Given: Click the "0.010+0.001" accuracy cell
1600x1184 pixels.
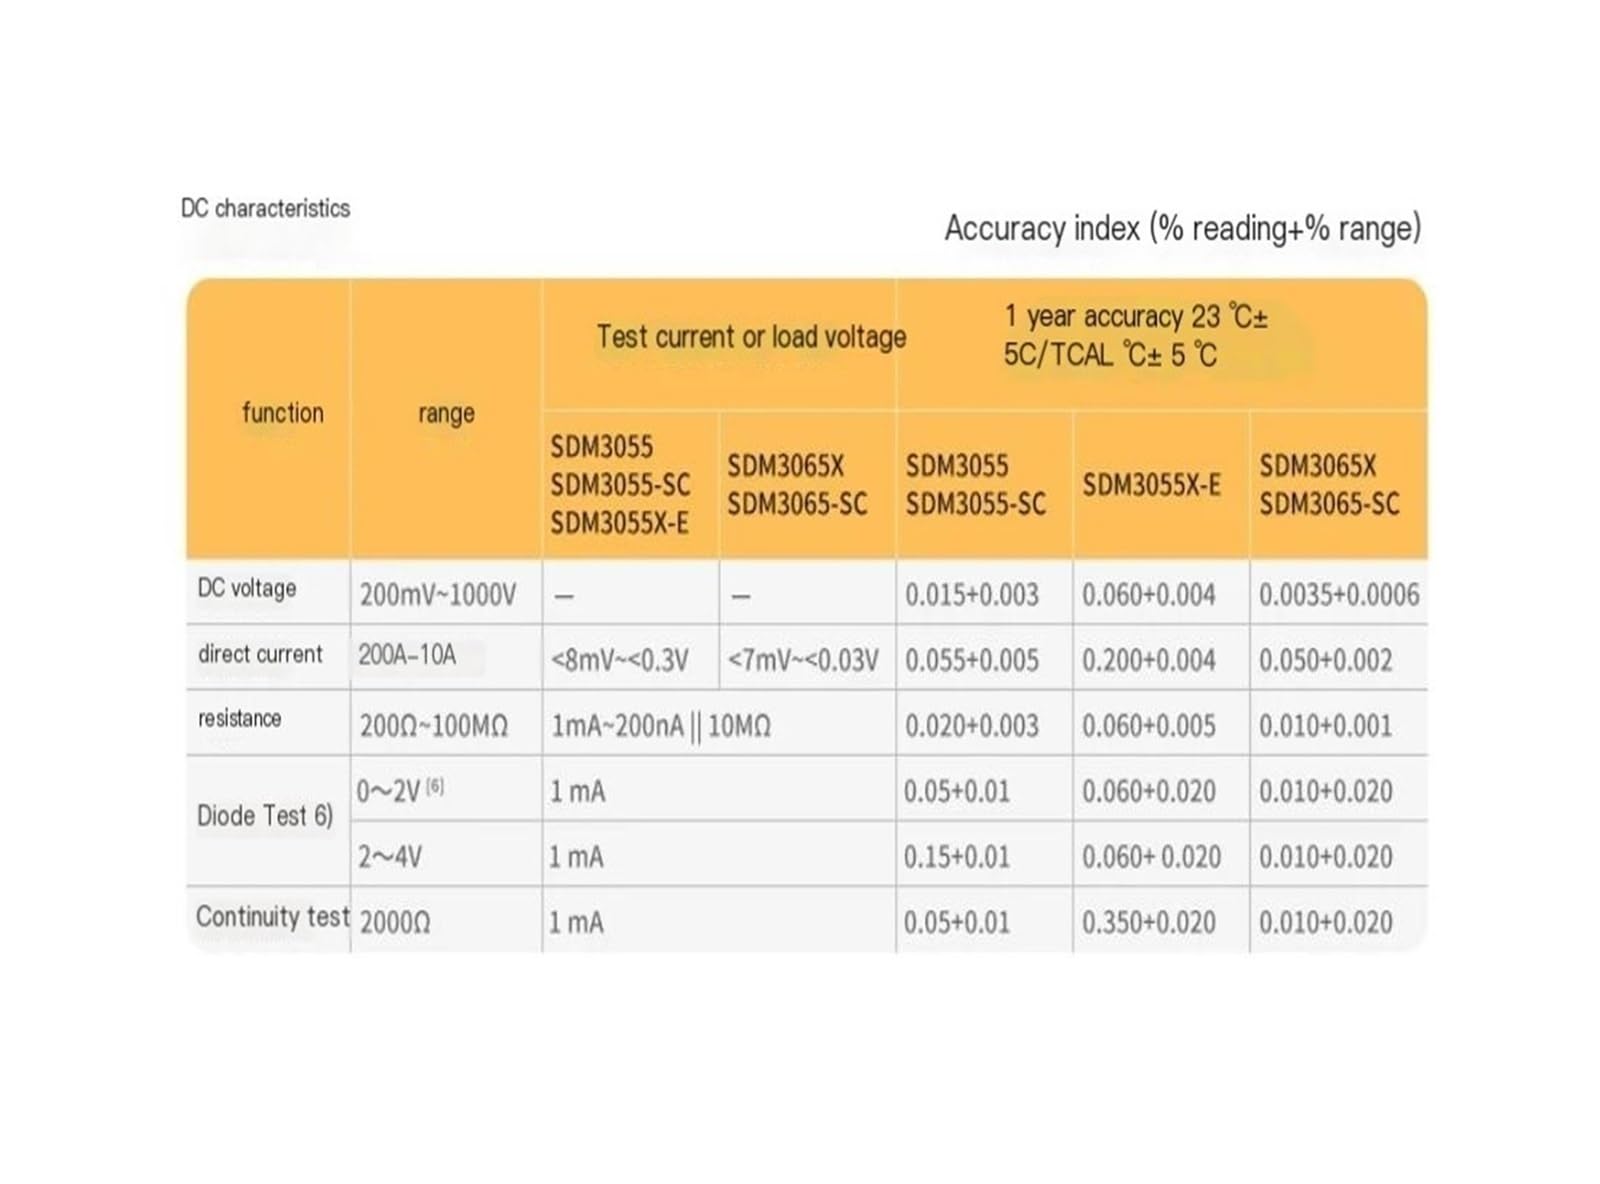Looking at the screenshot, I should click(1325, 726).
